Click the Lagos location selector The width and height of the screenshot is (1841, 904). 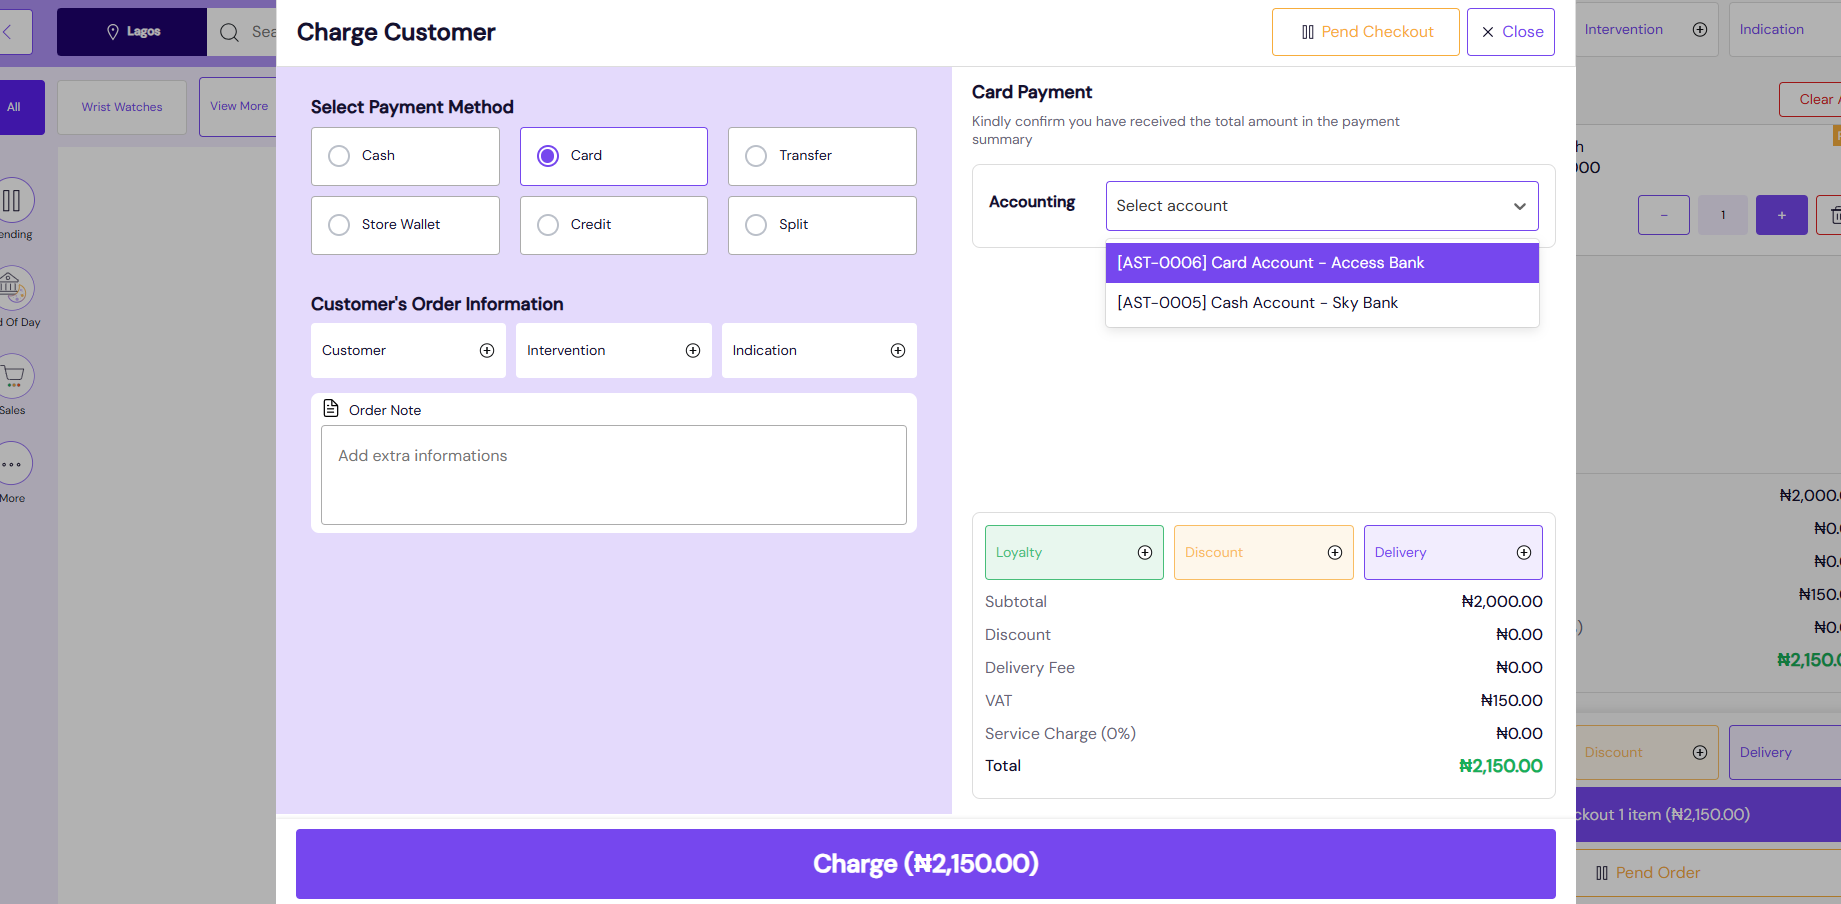pyautogui.click(x=132, y=32)
